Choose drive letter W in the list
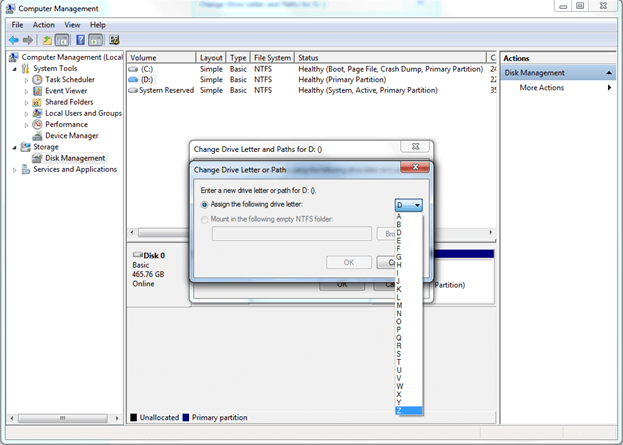 409,386
